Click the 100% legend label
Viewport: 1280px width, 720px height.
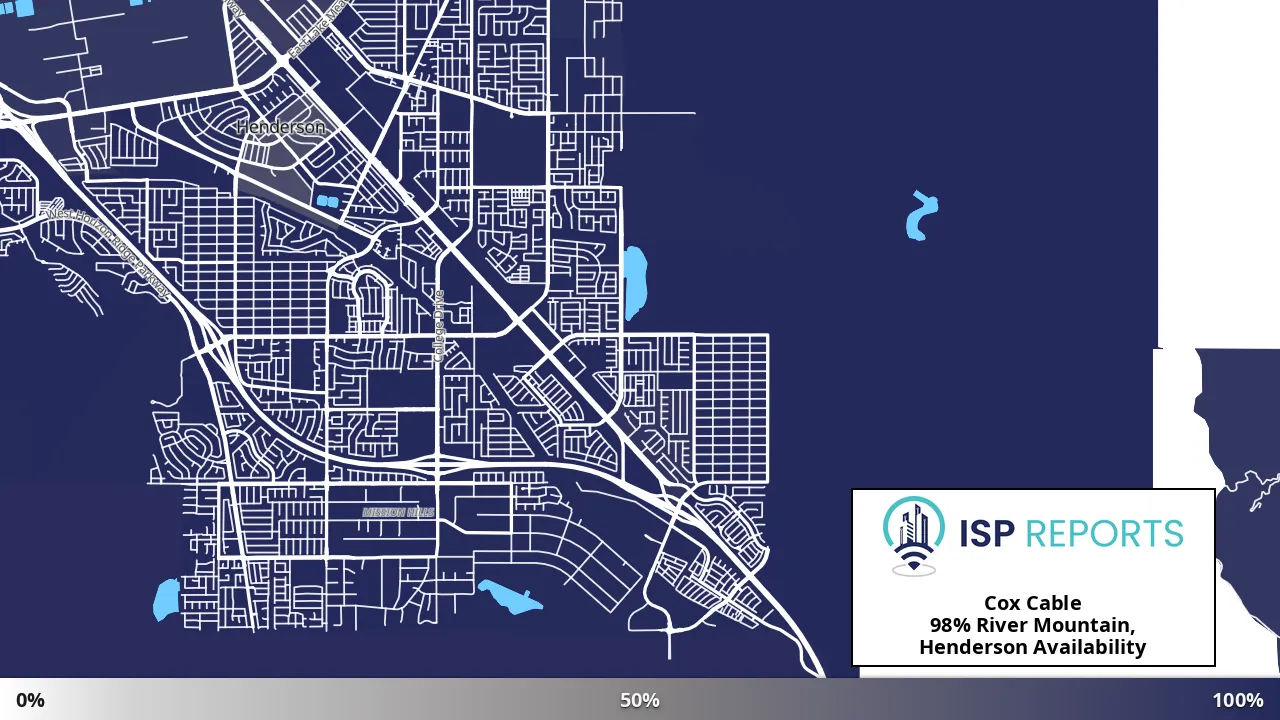[1238, 700]
